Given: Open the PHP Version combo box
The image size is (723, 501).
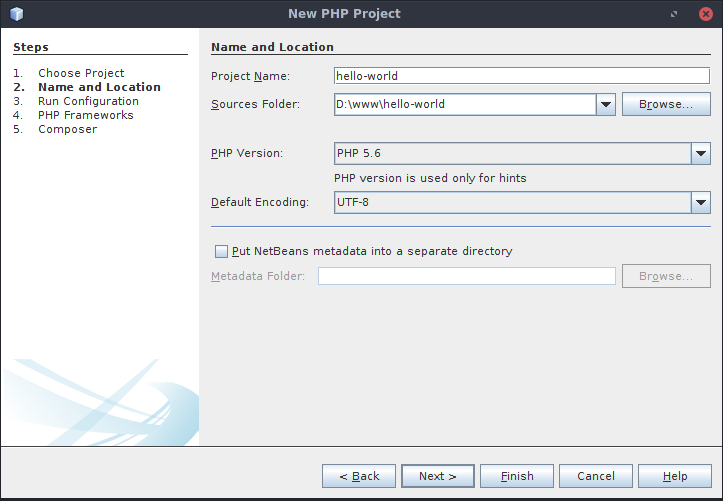Looking at the screenshot, I should pos(522,153).
